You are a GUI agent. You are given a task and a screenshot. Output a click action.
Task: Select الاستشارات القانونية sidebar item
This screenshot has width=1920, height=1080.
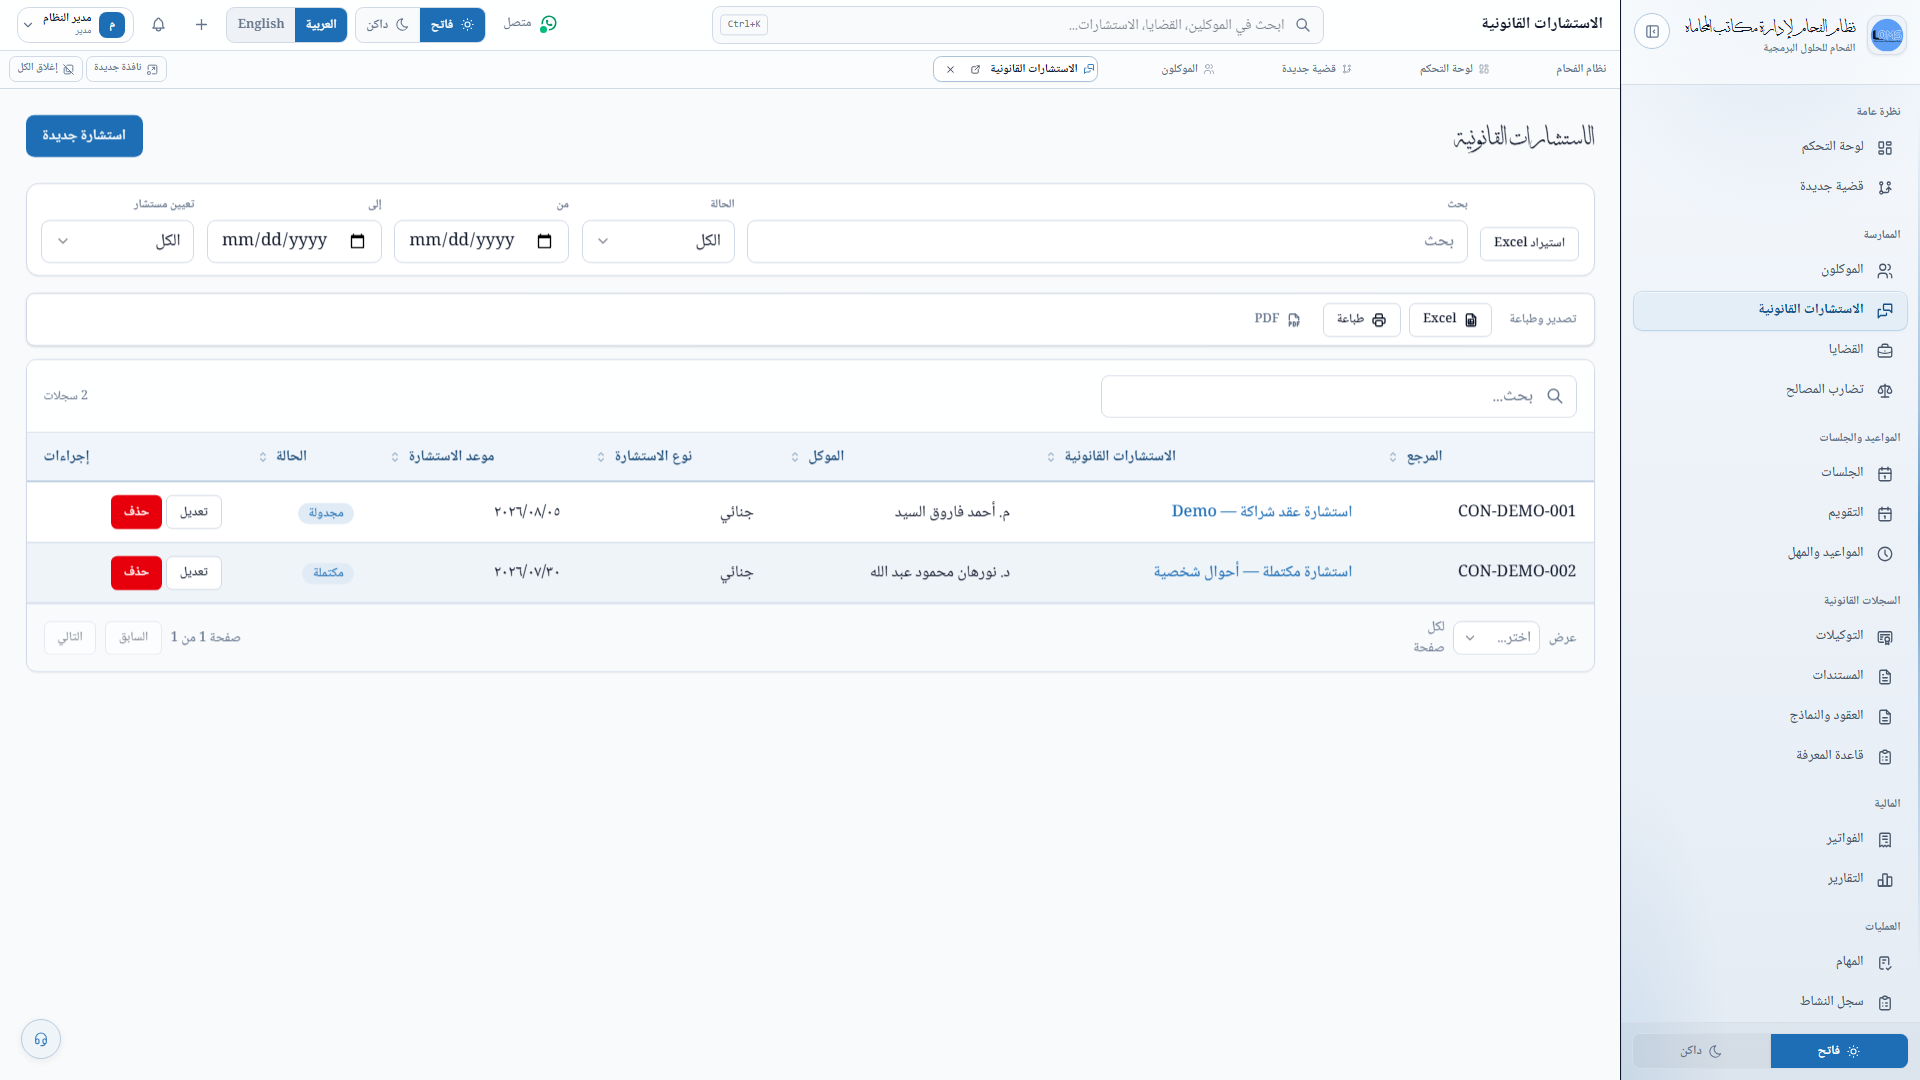[1770, 310]
